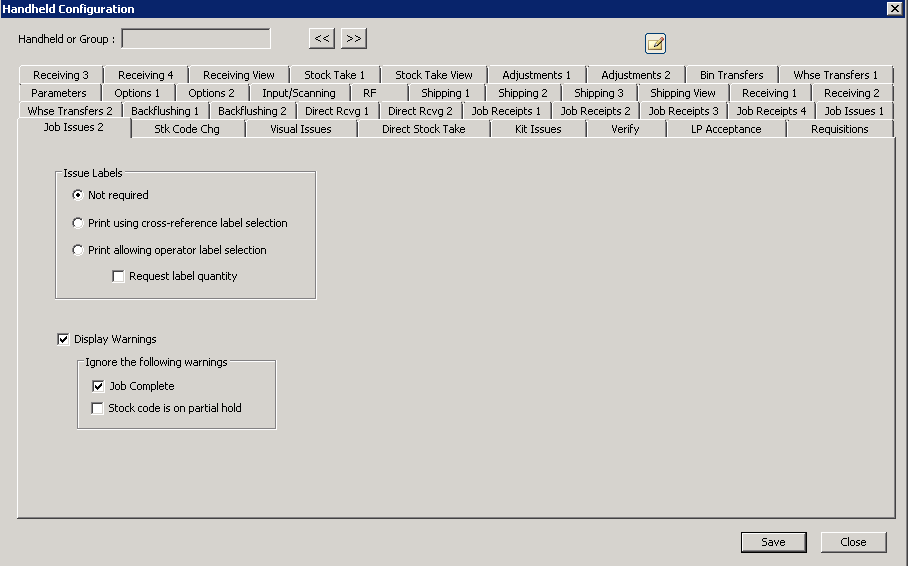Screen dimensions: 908x566
Task: Switch to the Kit Issues tab
Action: (x=538, y=129)
